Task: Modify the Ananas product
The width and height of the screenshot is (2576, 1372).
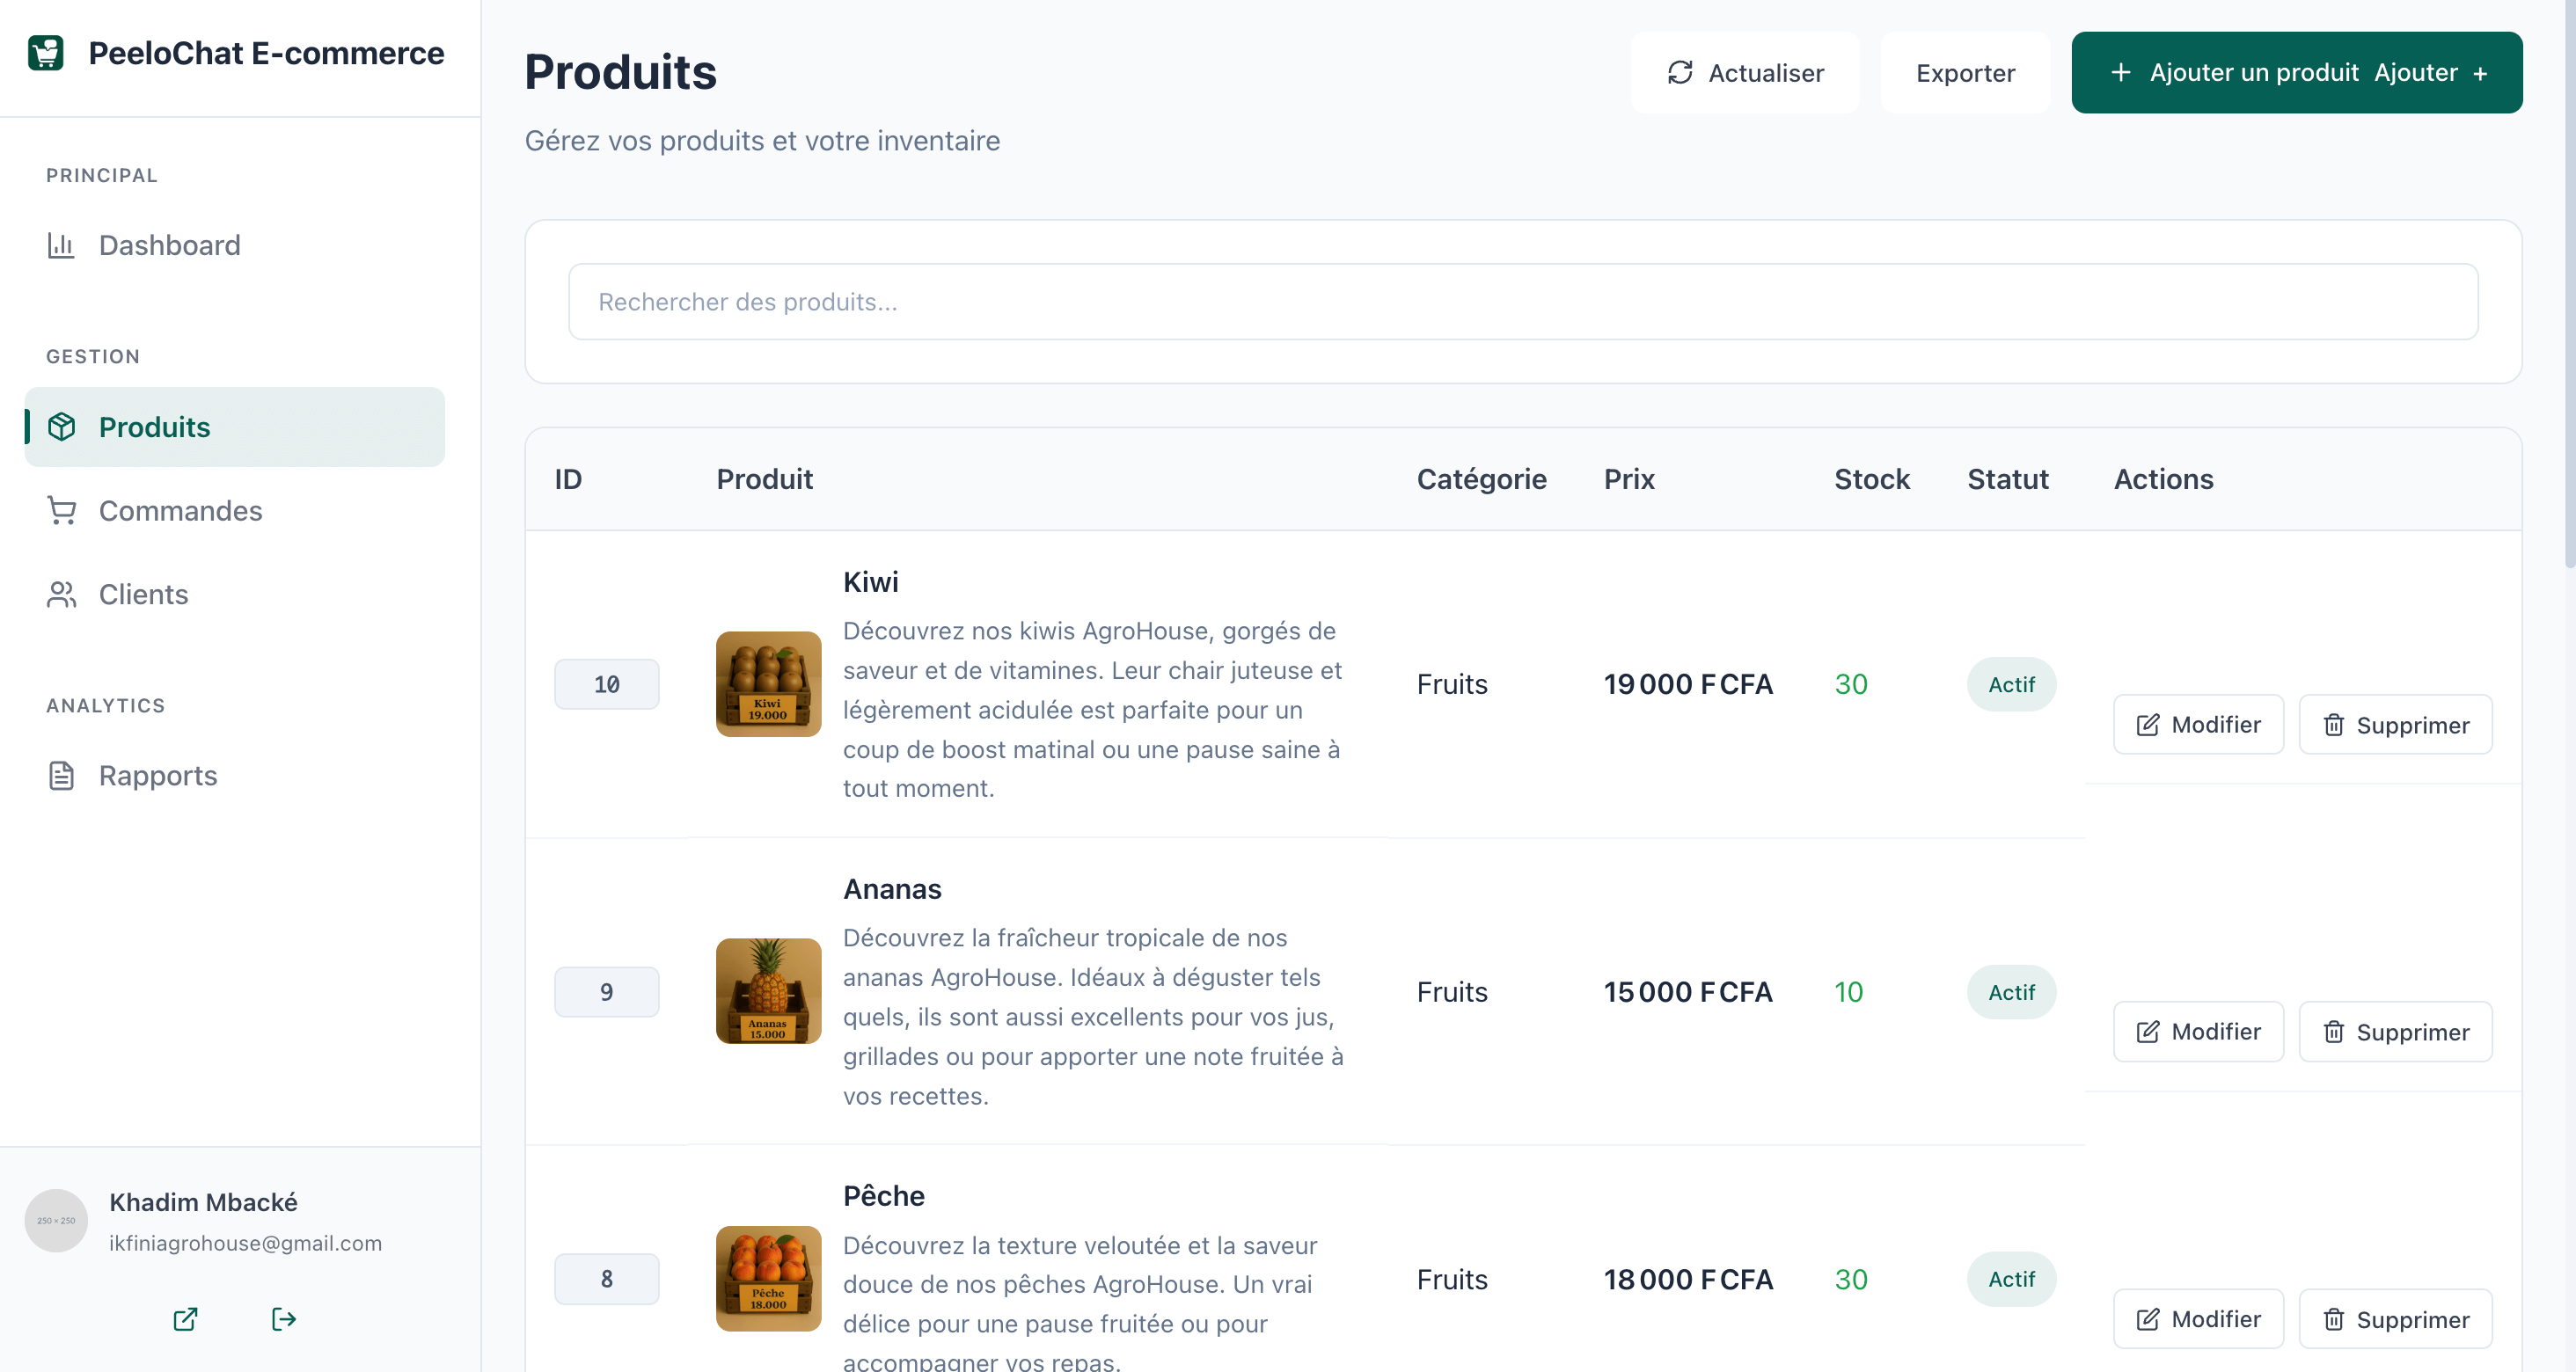Action: point(2198,1031)
